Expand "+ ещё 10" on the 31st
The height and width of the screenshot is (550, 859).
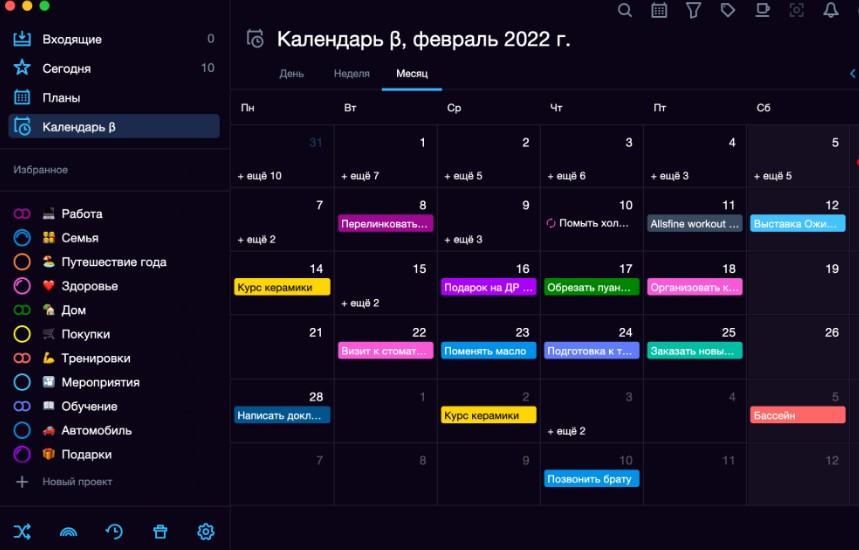click(259, 176)
